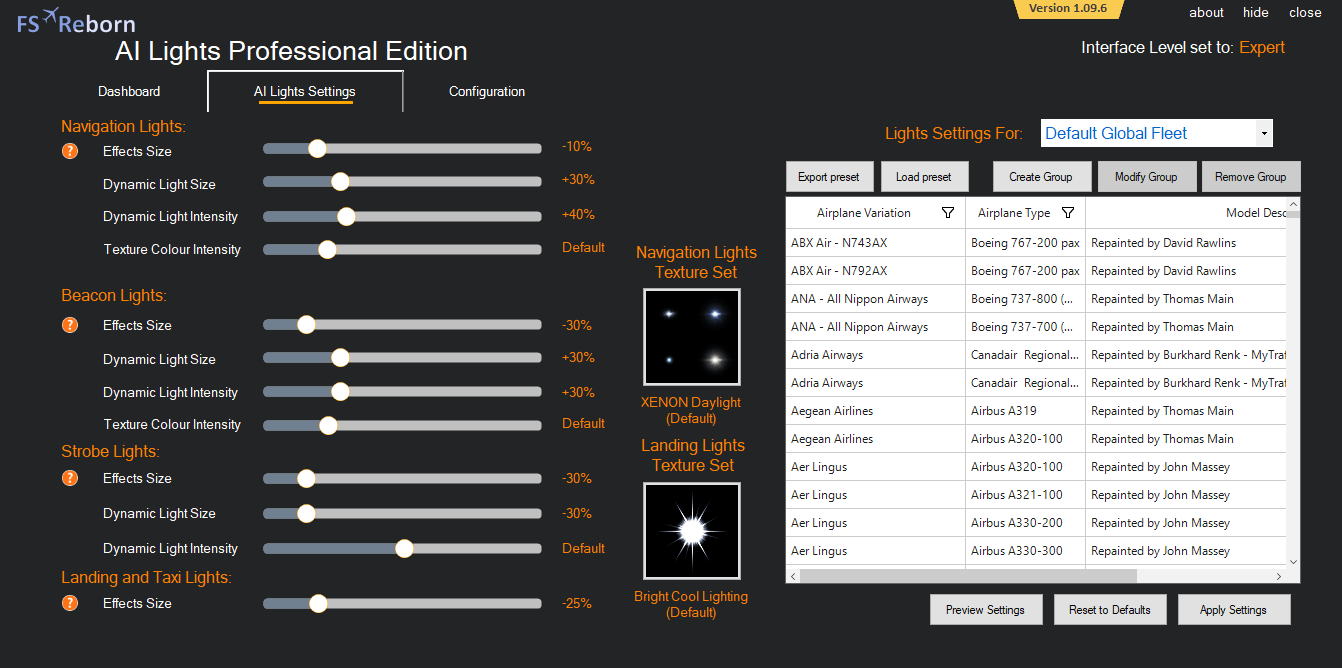The image size is (1342, 668).
Task: Select the ABX Air - N792AX row
Action: point(1036,271)
